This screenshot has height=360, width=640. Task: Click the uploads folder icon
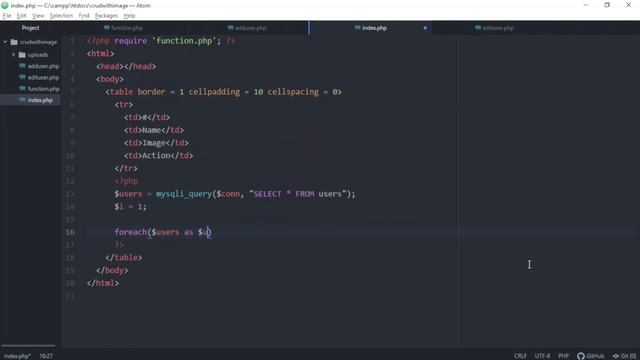click(x=22, y=55)
